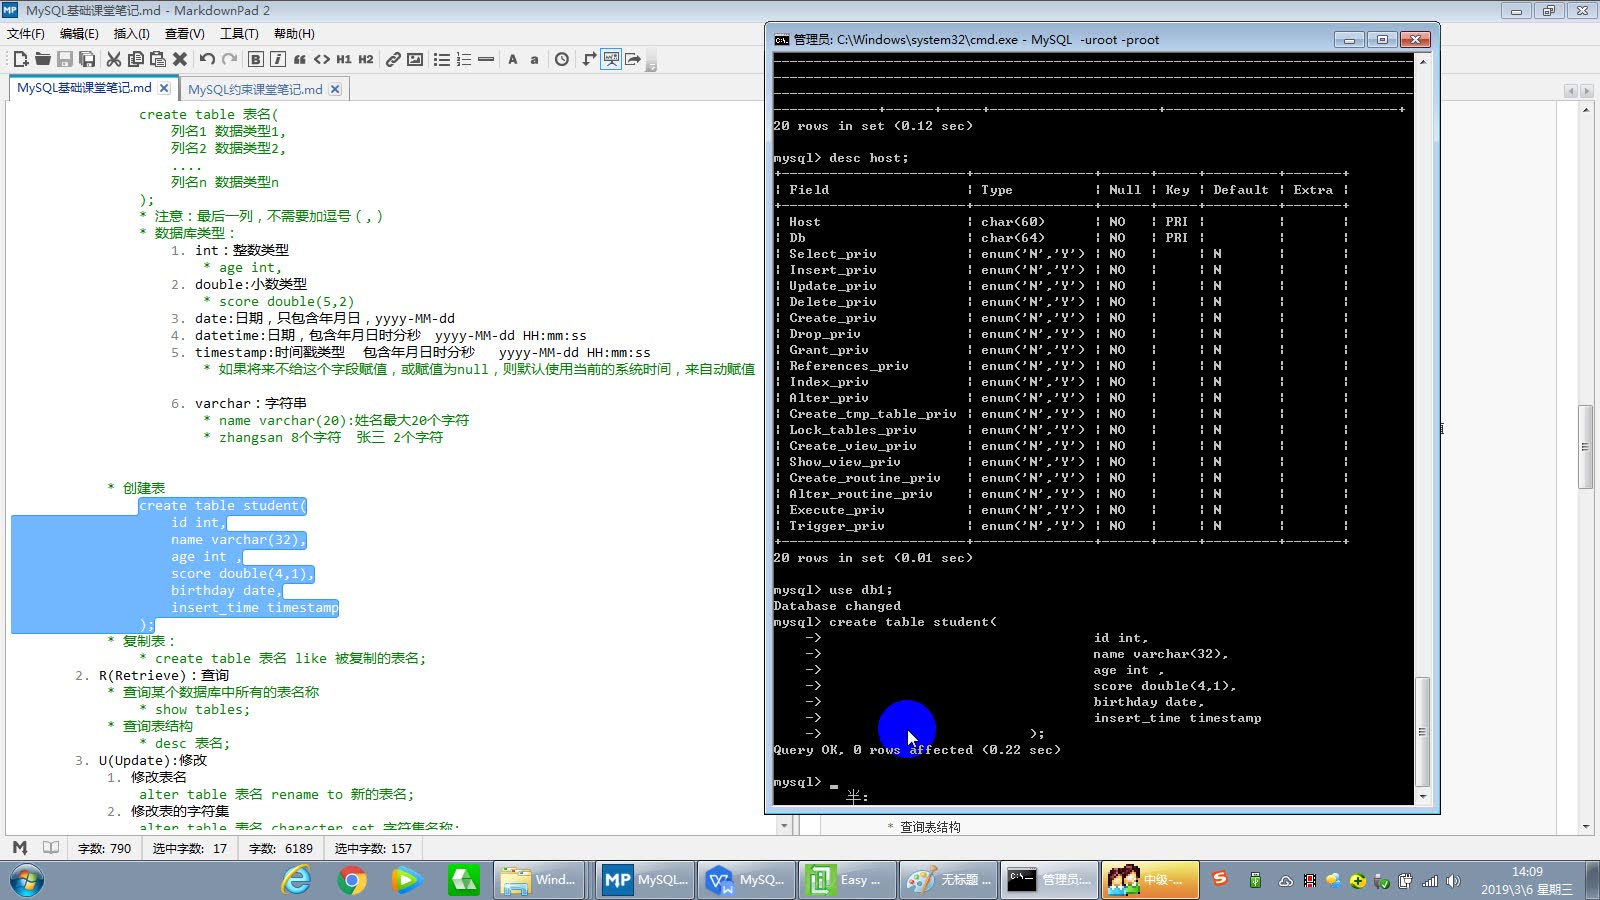Switch to MySQL约束课堂笔记.md tab
Screen dimensions: 1600x900
click(255, 89)
